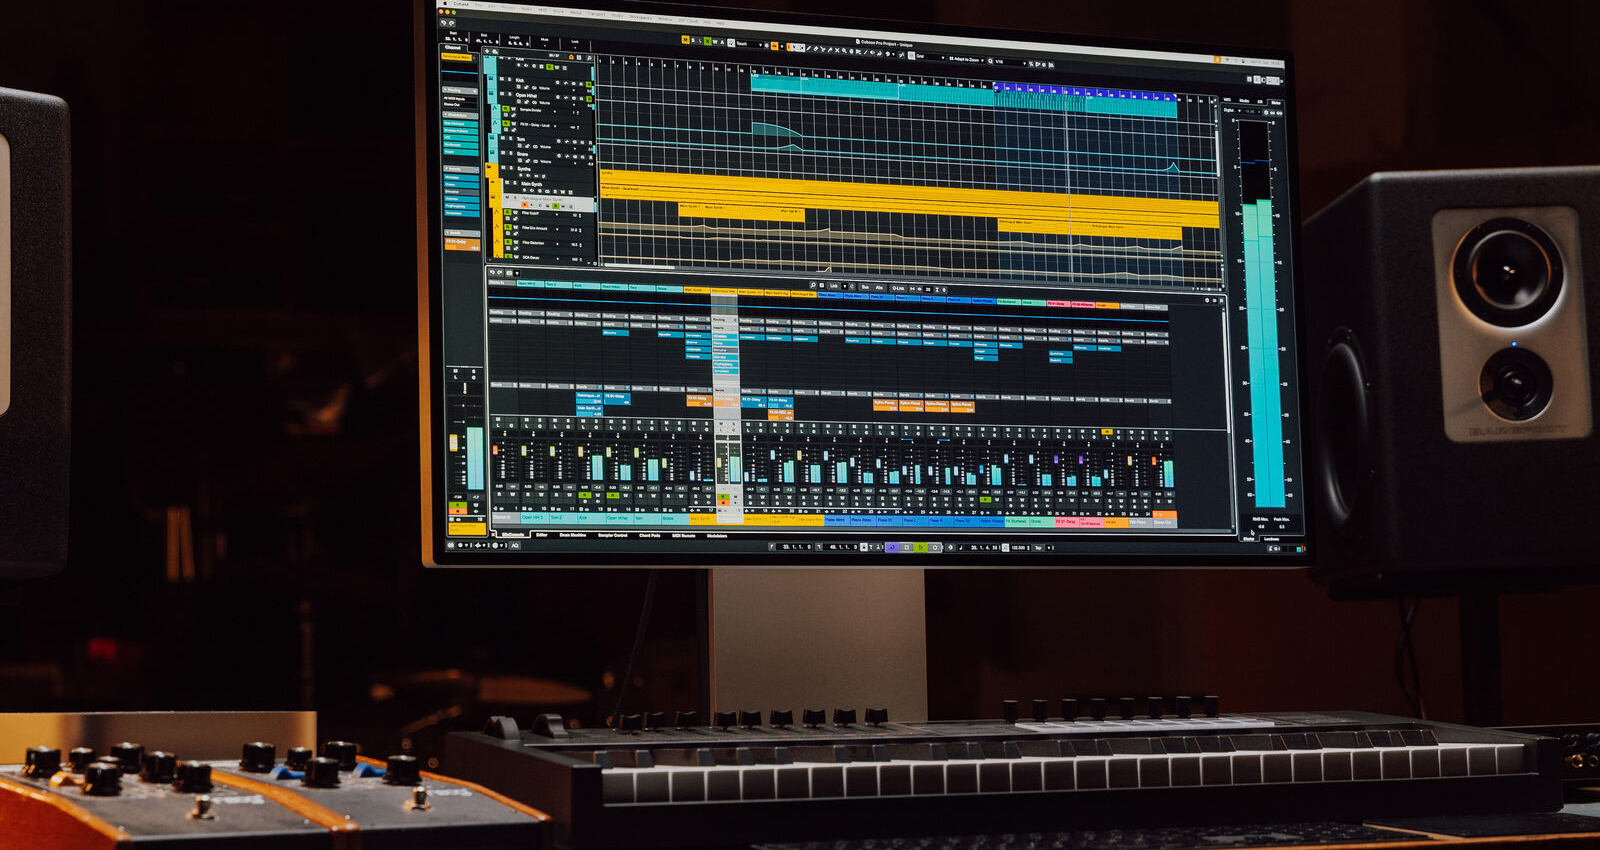The height and width of the screenshot is (850, 1600).
Task: Toggle Read on the Filter Cutoff automation lane
Action: [508, 212]
